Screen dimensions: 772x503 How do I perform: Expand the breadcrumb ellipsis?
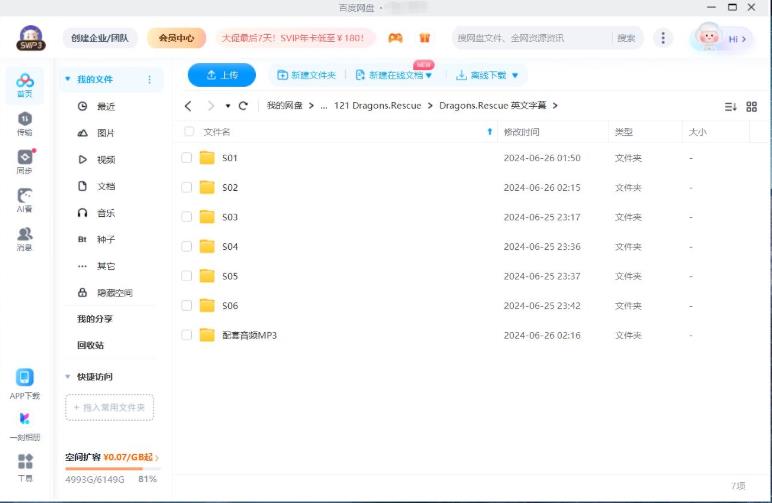click(x=323, y=106)
